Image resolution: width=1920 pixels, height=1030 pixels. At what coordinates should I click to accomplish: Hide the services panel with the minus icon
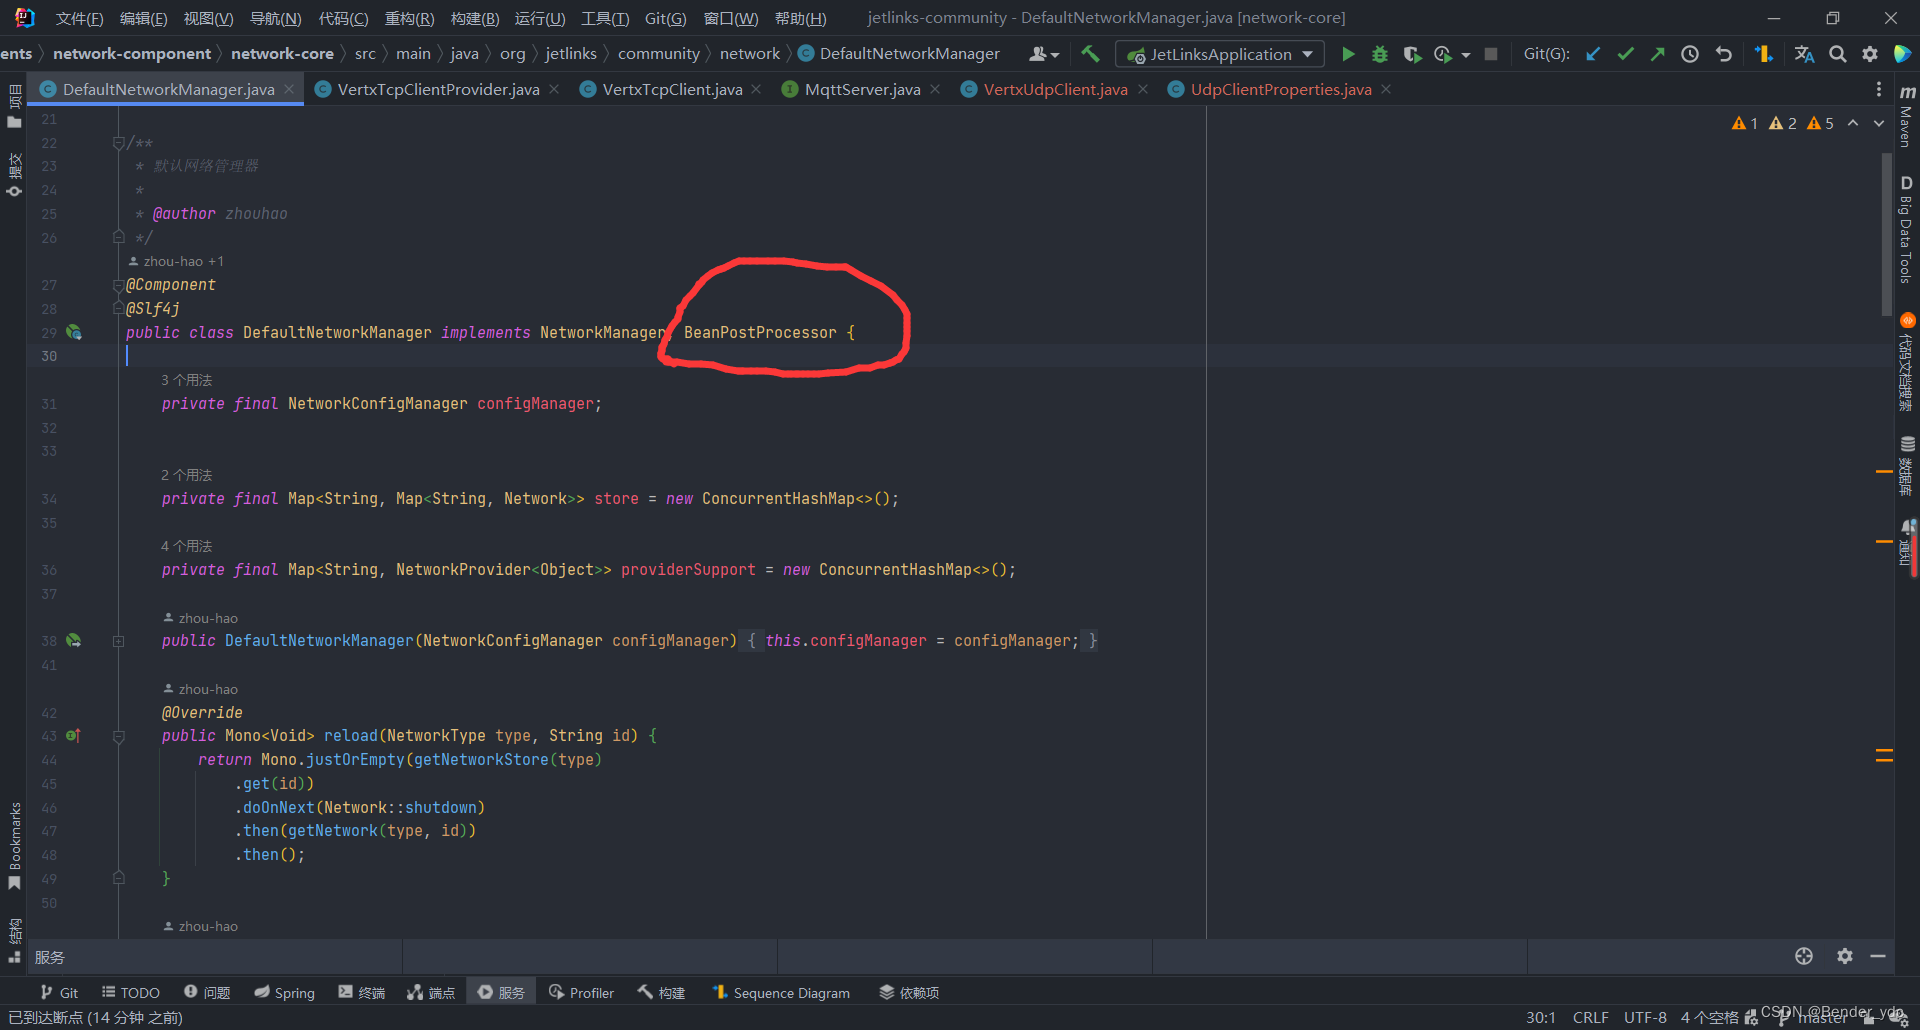pyautogui.click(x=1878, y=957)
